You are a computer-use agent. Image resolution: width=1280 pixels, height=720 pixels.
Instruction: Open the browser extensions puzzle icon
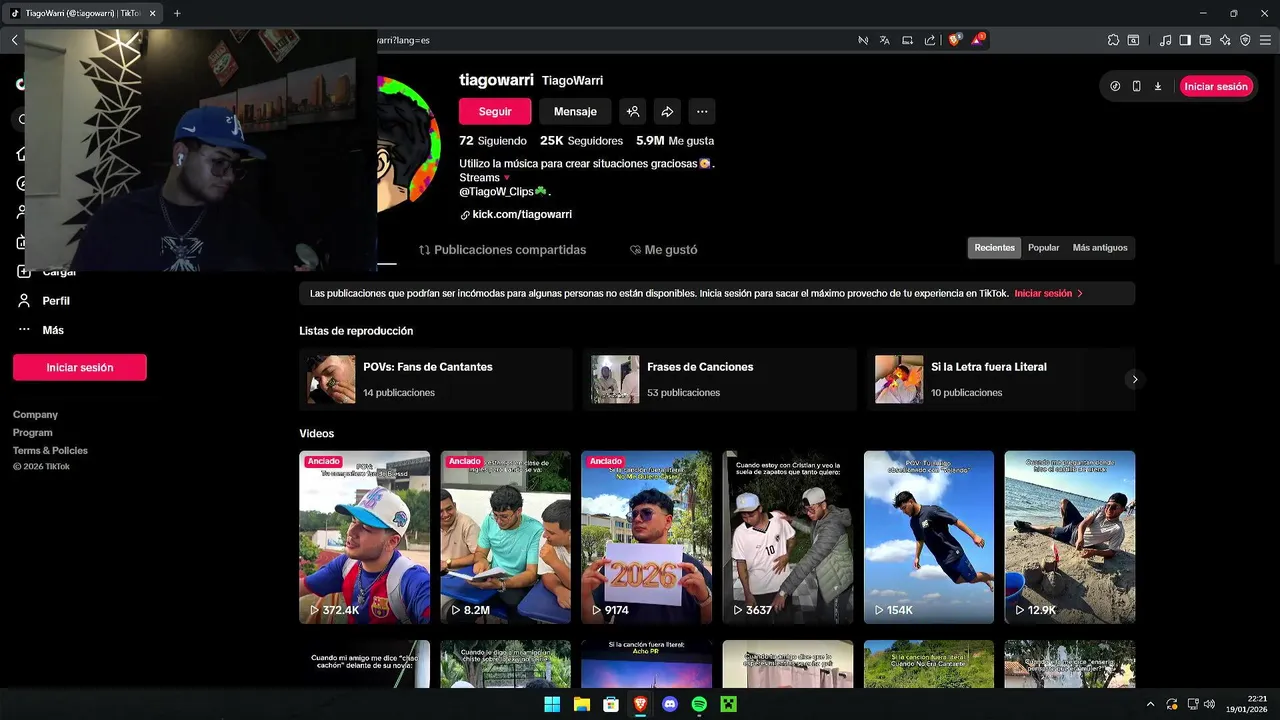point(1113,40)
